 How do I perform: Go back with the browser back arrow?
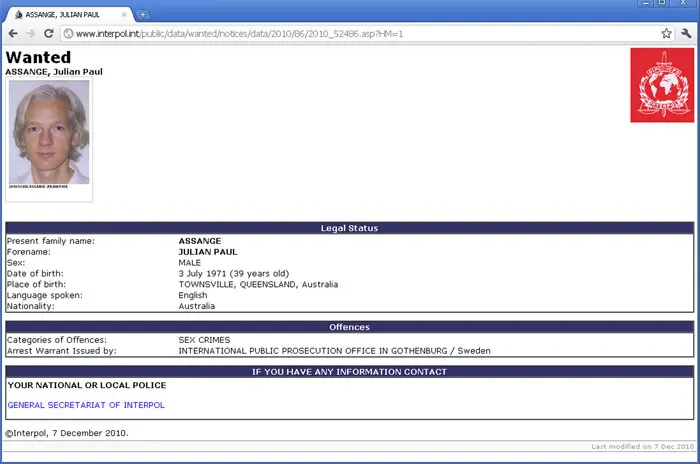13,33
